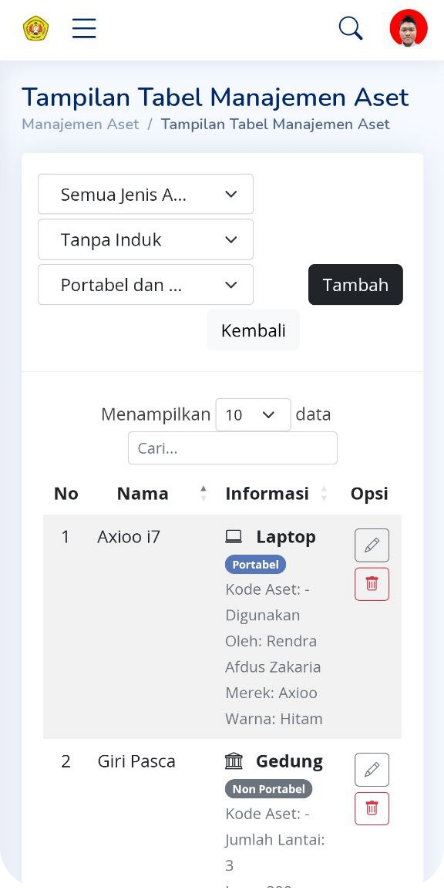
Task: Click the university logo icon
Action: [36, 28]
